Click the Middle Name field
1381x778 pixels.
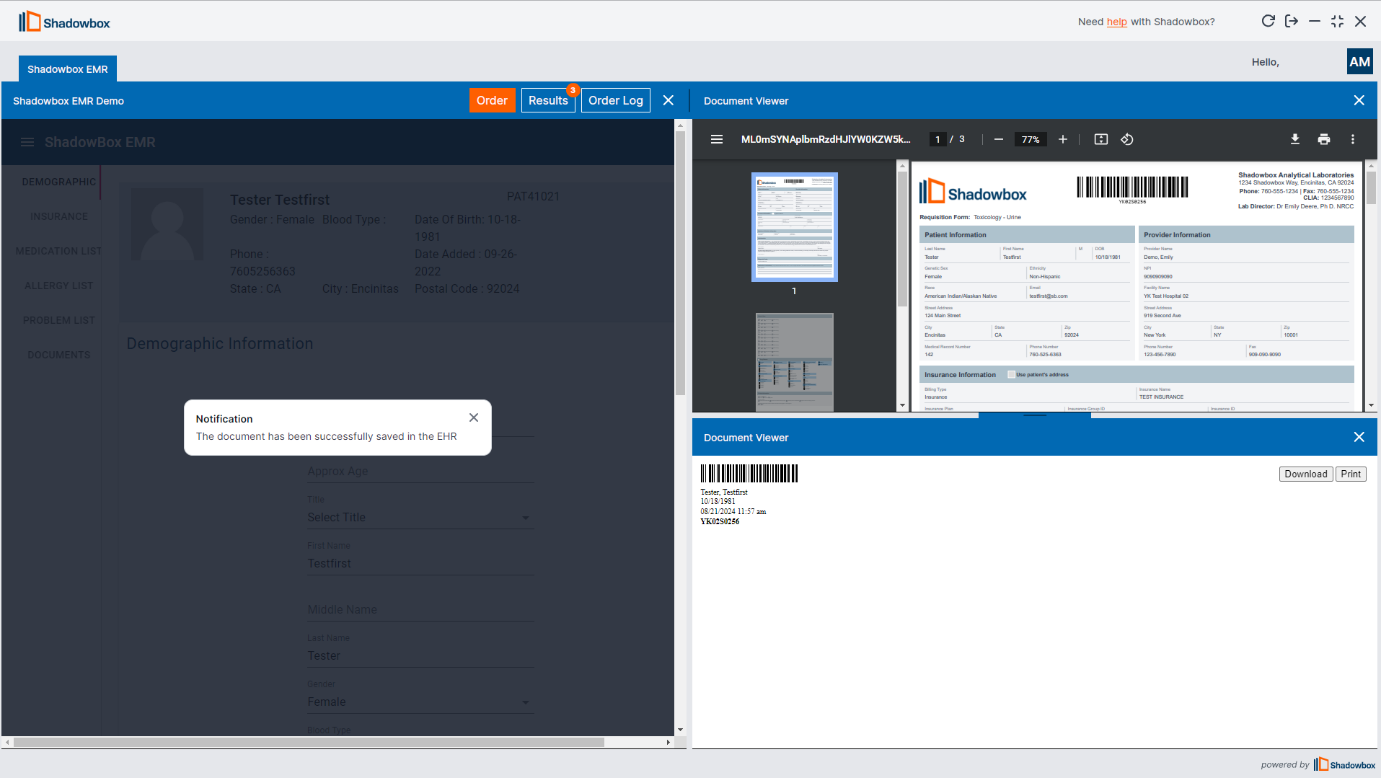pyautogui.click(x=420, y=609)
